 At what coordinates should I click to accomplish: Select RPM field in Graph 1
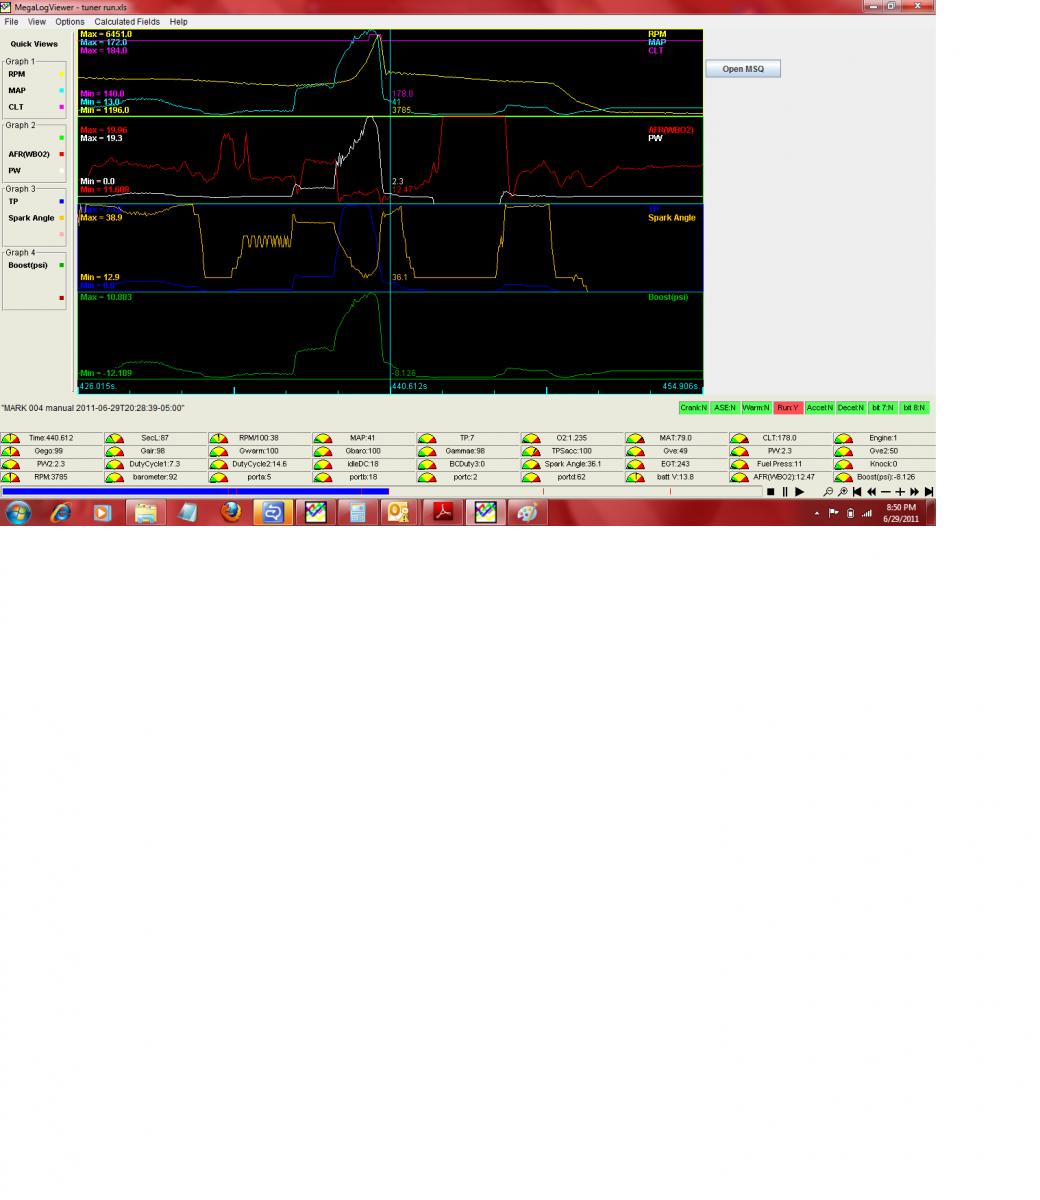click(x=17, y=74)
